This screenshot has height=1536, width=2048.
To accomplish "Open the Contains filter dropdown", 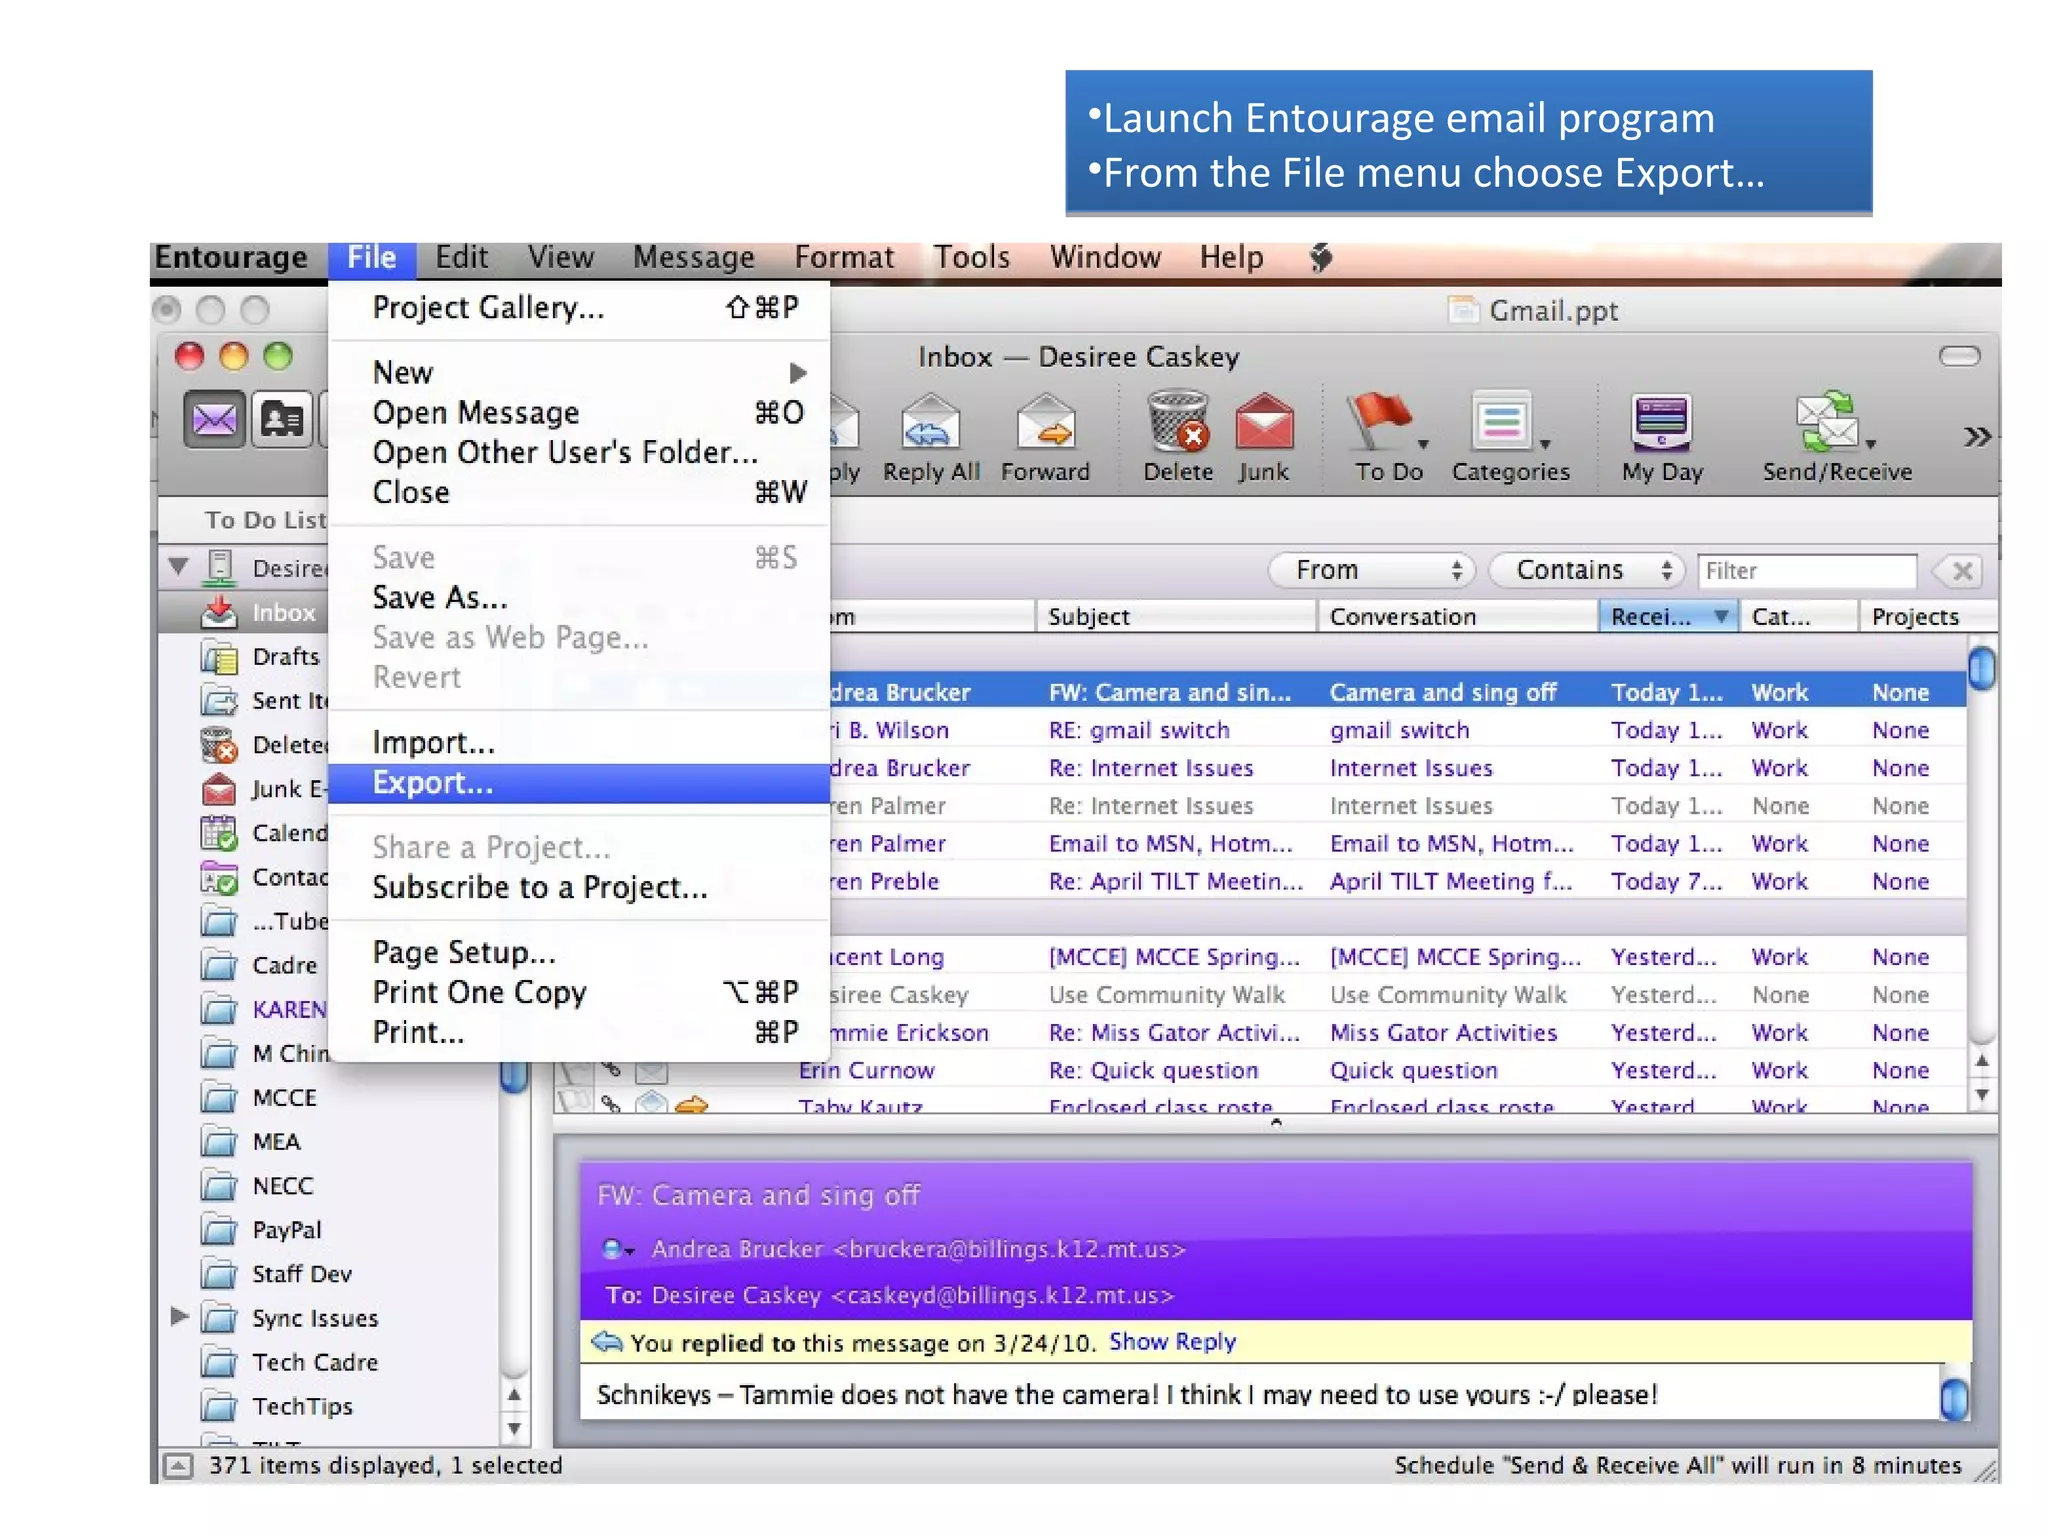I will click(1586, 570).
